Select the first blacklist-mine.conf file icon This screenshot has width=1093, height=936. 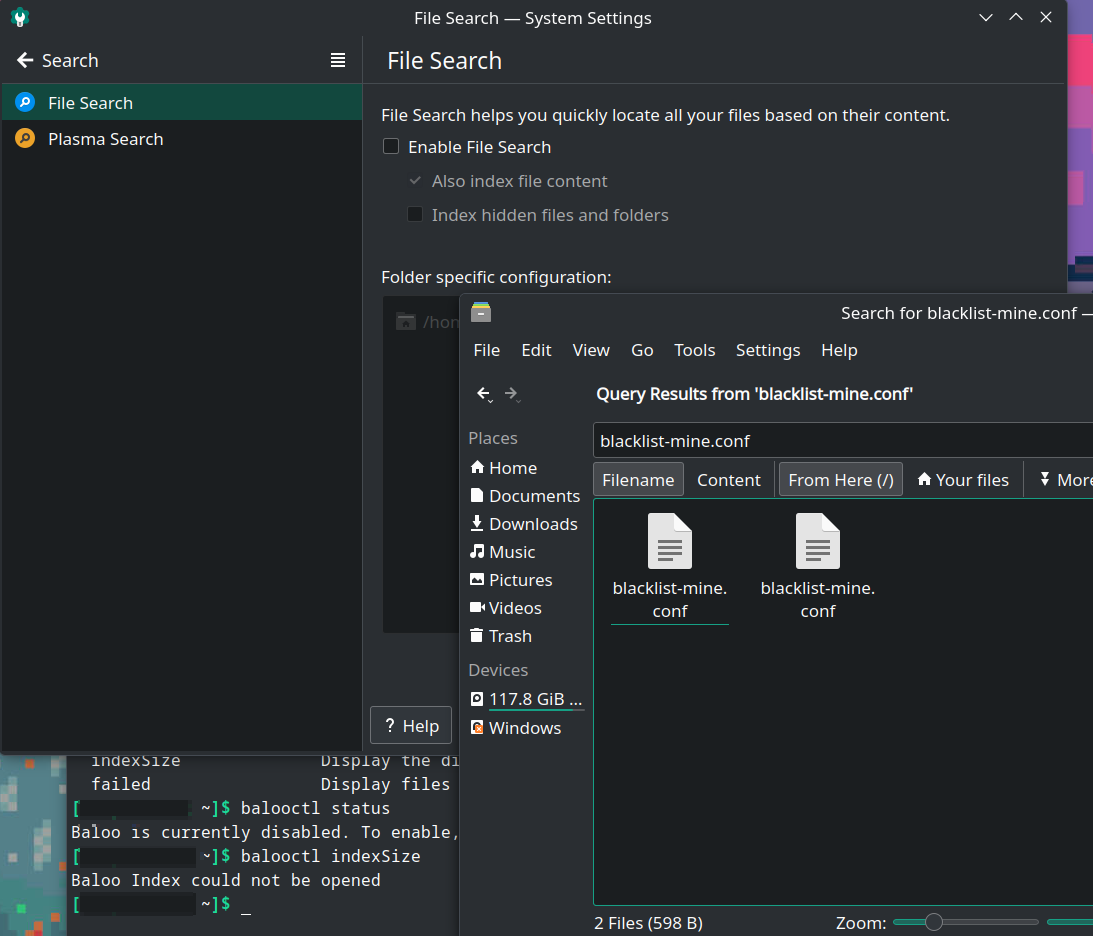coord(669,541)
